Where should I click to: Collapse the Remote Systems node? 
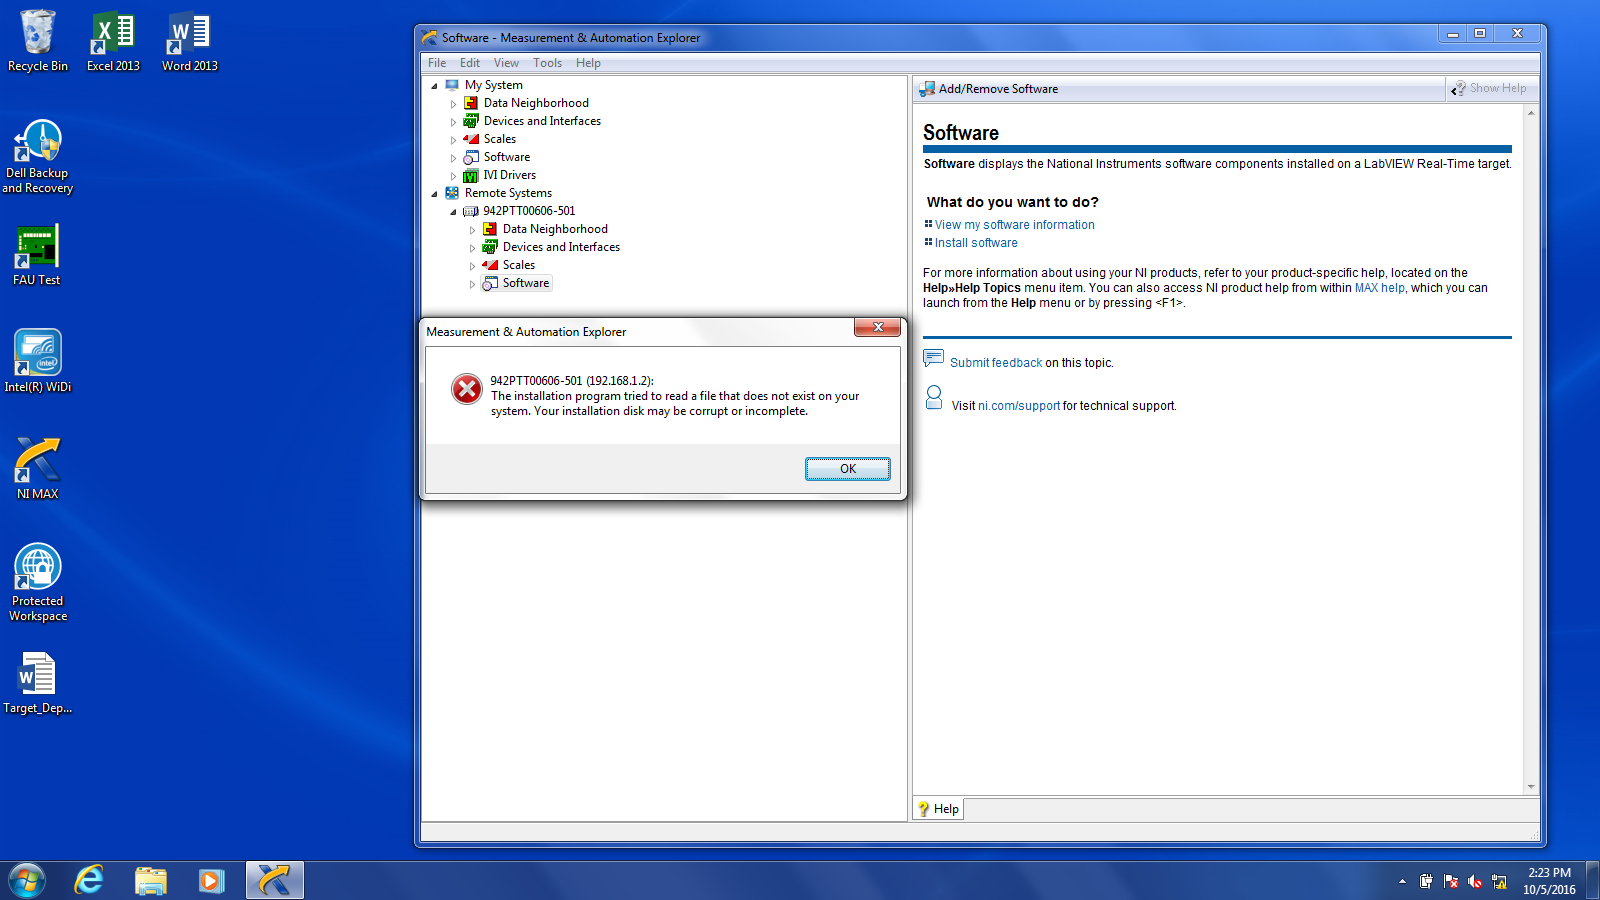coord(434,194)
